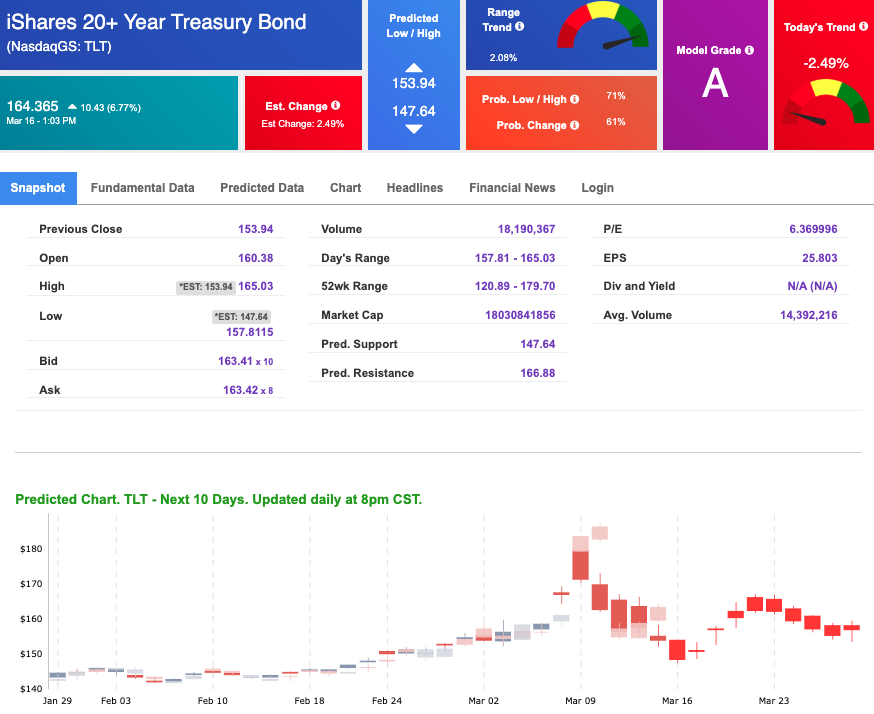This screenshot has height=714, width=874.
Task: Click the Pred. Support value 147.64
Action: (538, 344)
